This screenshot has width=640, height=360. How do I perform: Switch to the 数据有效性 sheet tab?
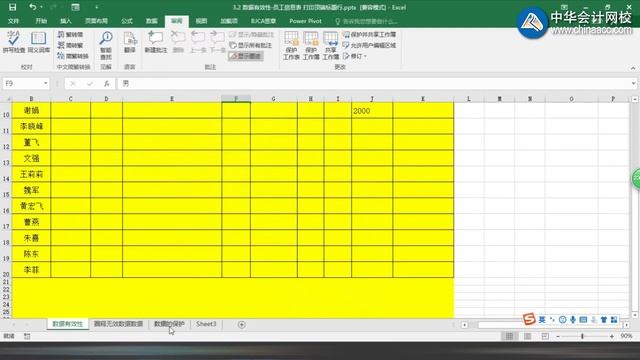[x=68, y=324]
